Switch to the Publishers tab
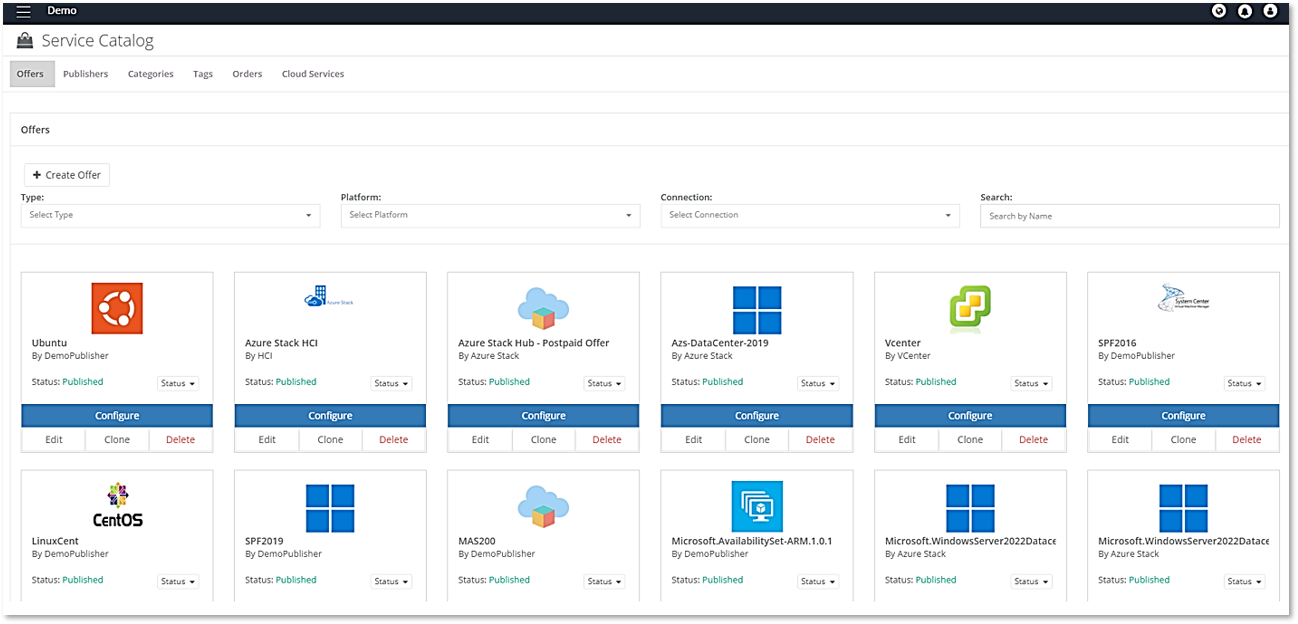 tap(86, 74)
